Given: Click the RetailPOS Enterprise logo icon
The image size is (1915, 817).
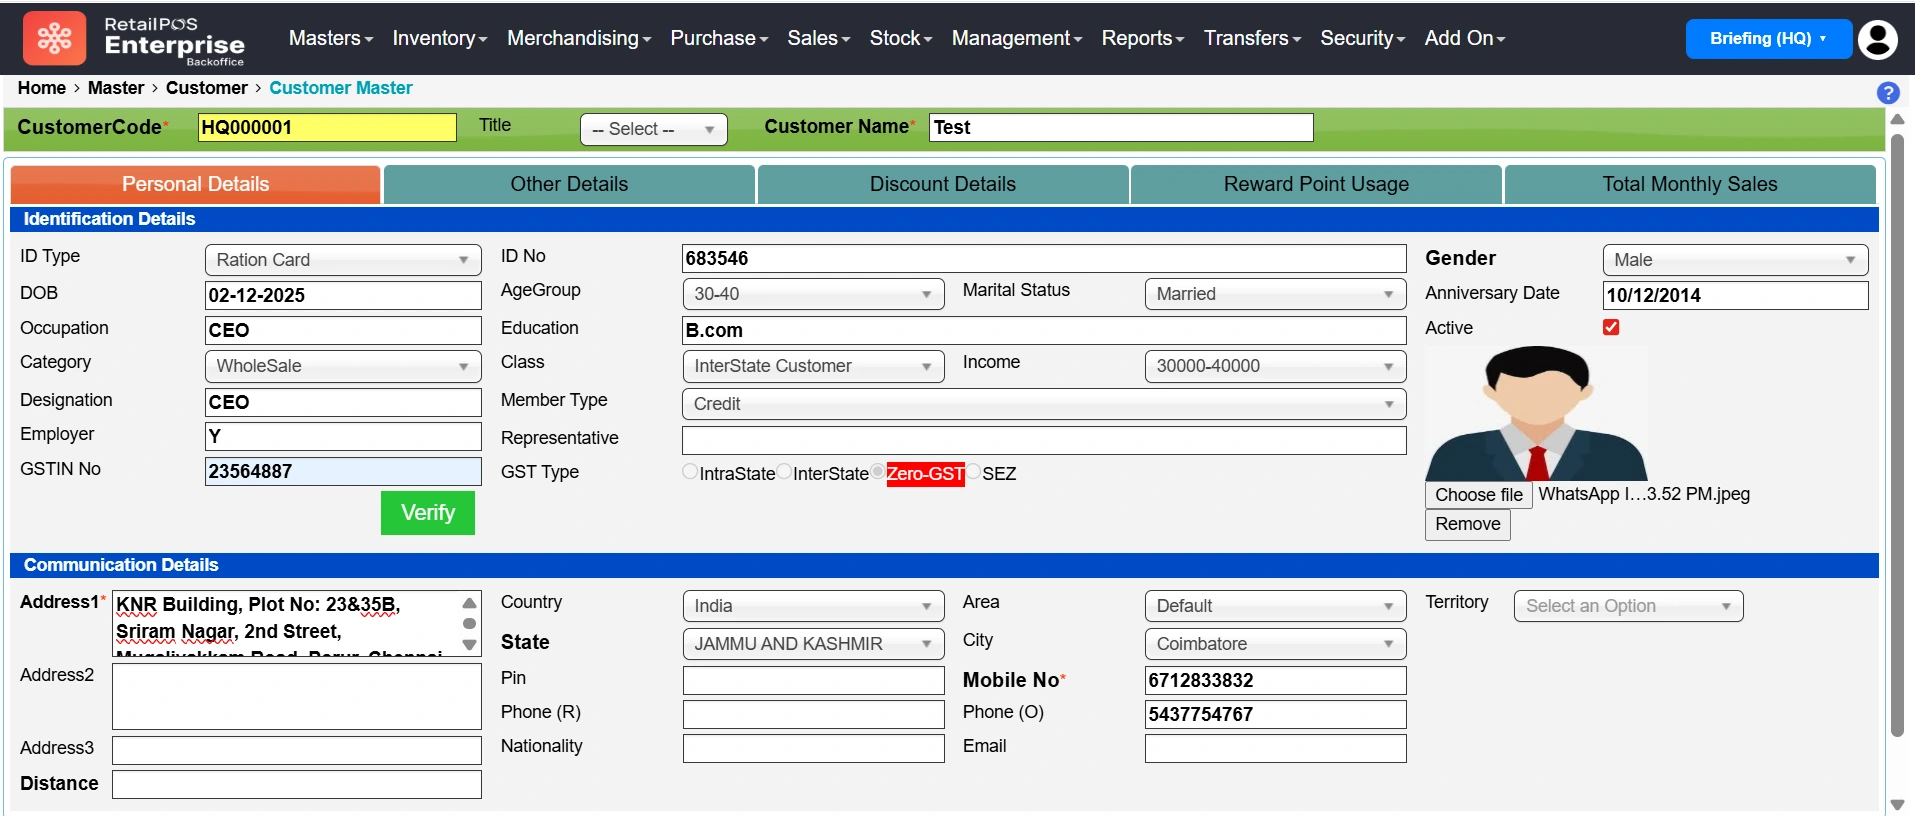Looking at the screenshot, I should click(x=54, y=38).
